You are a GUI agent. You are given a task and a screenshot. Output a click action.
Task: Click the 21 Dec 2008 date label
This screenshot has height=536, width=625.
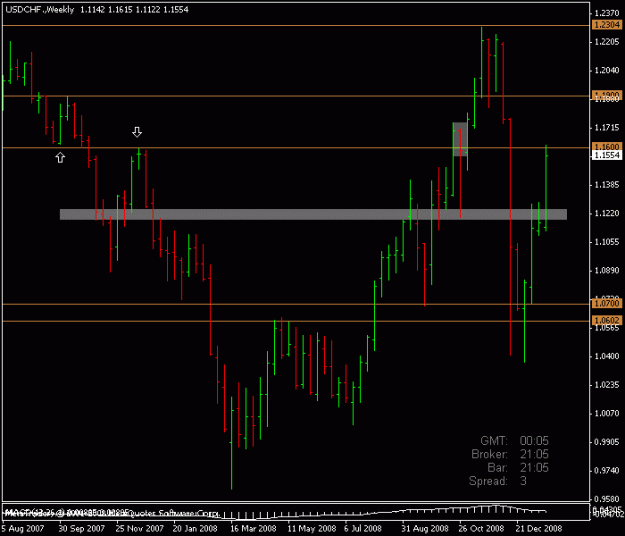coord(539,529)
